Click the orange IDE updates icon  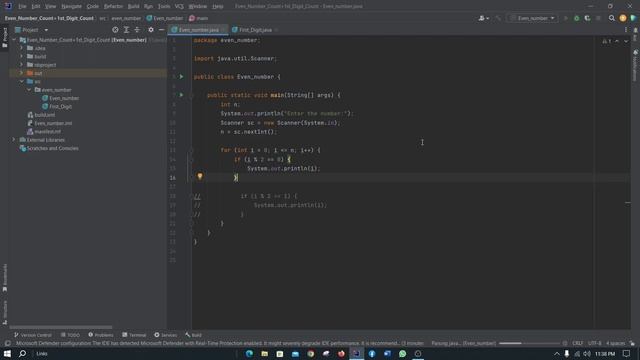click(622, 18)
